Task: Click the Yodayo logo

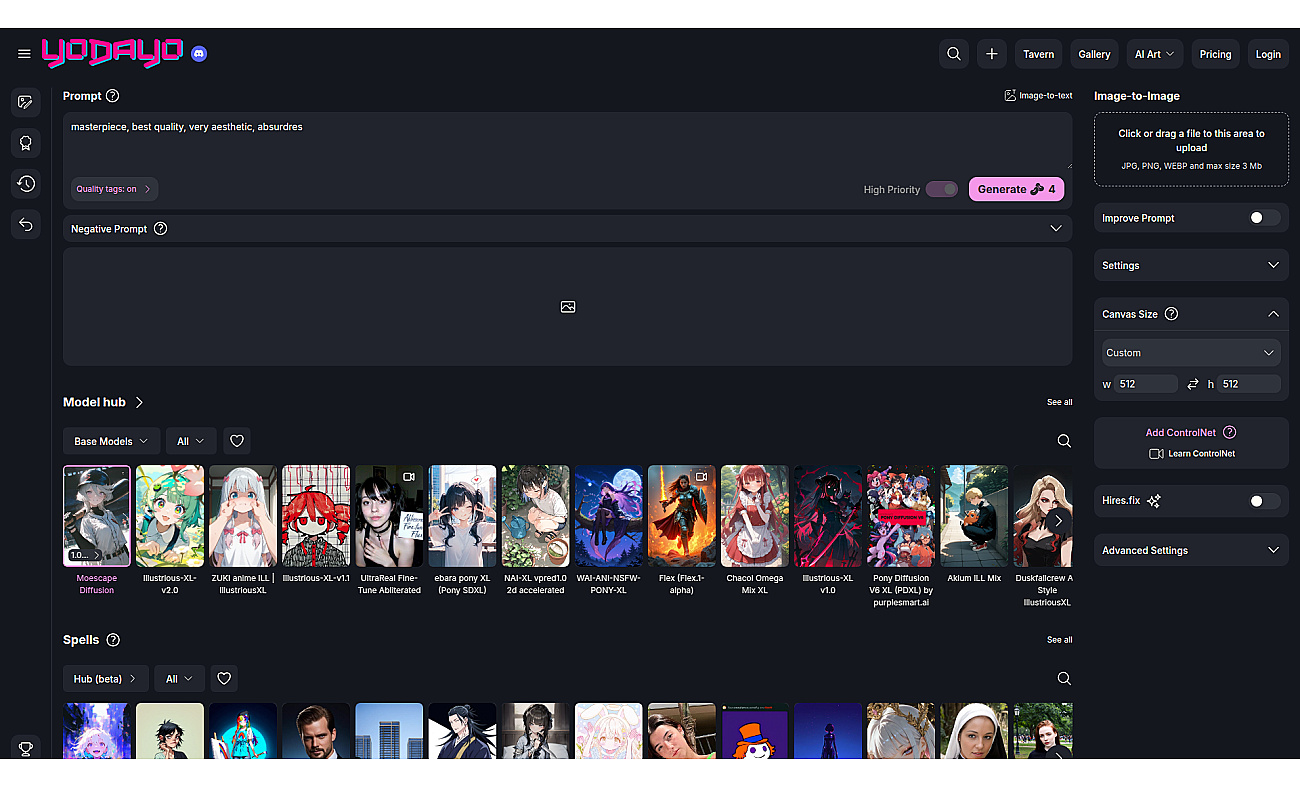Action: click(x=113, y=53)
